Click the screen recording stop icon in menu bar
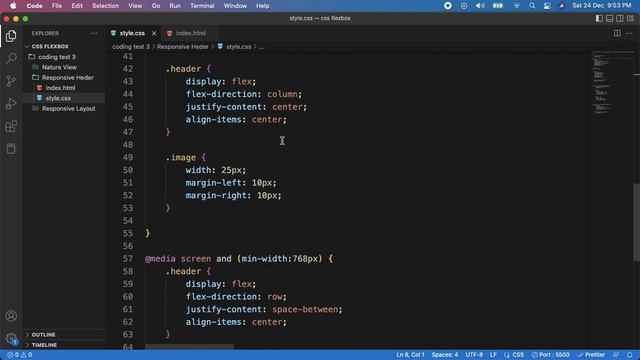640x360 pixels. 448,6
